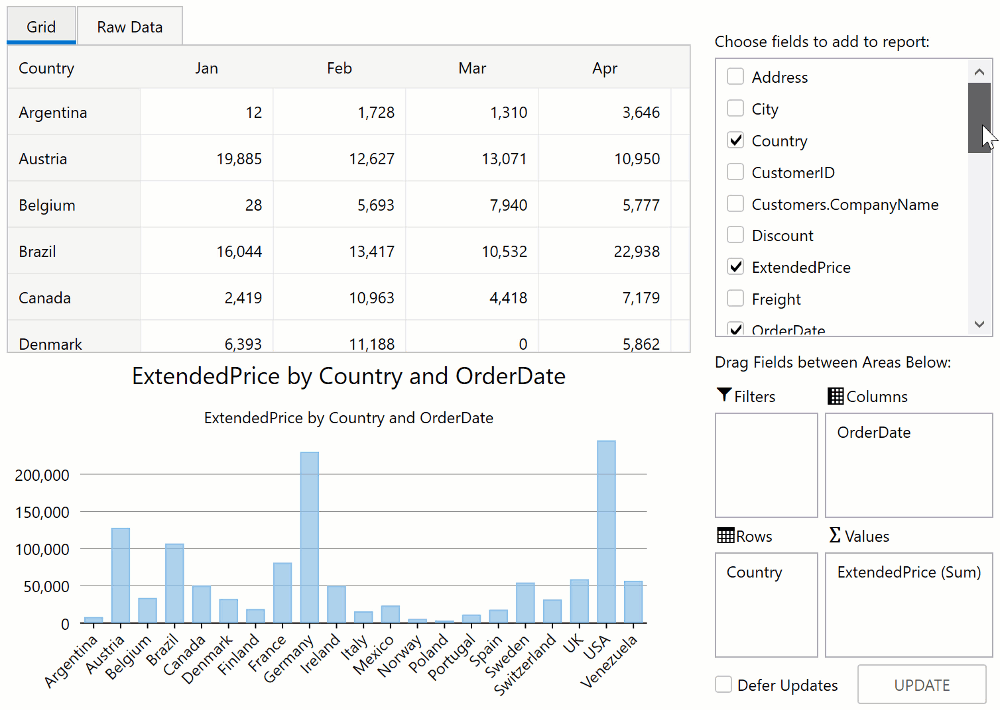Check the Discount field checkbox
This screenshot has height=710, width=1000.
(x=735, y=235)
